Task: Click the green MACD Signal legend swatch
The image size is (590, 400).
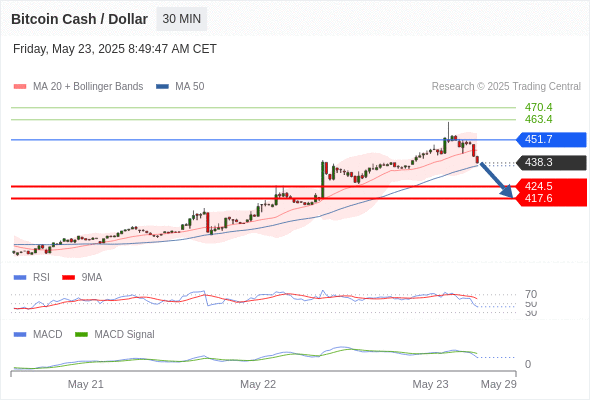Action: [81, 335]
